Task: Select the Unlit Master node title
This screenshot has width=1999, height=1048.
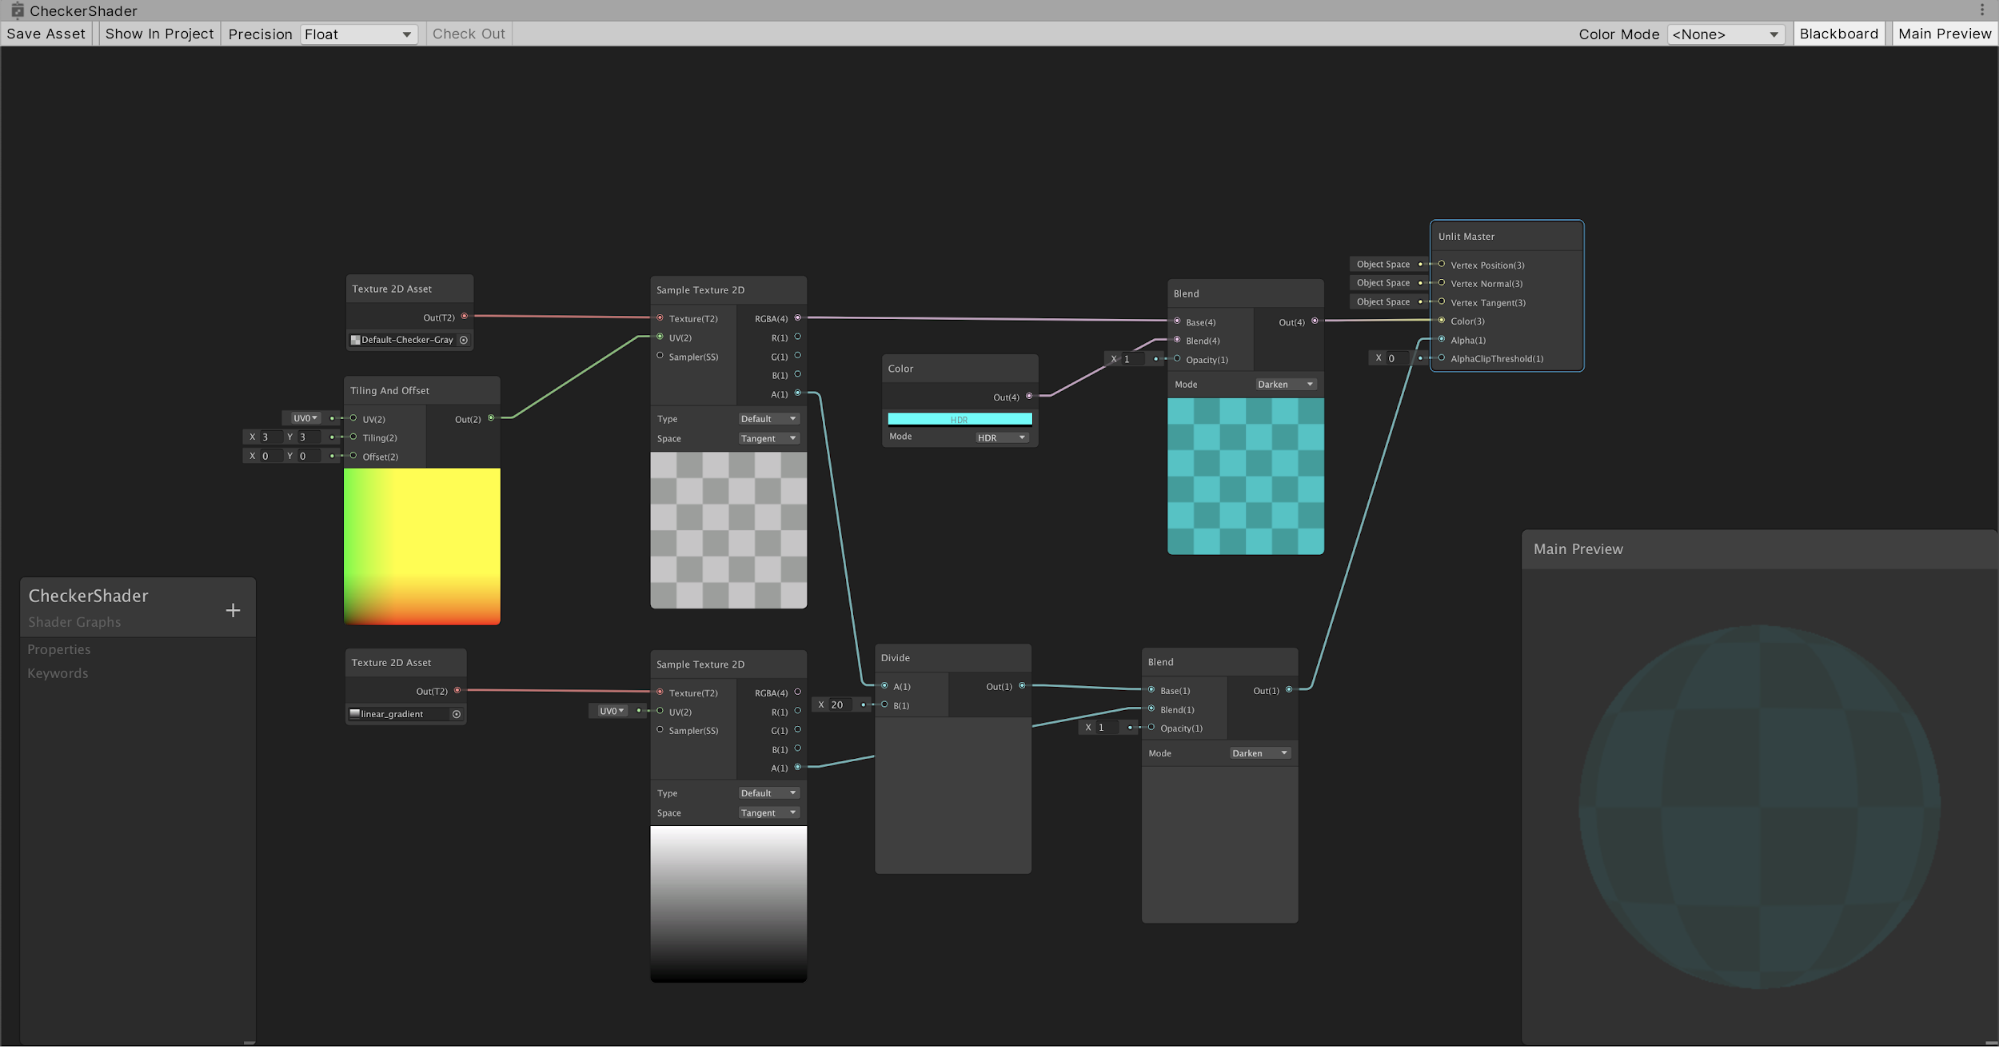Action: click(x=1466, y=237)
